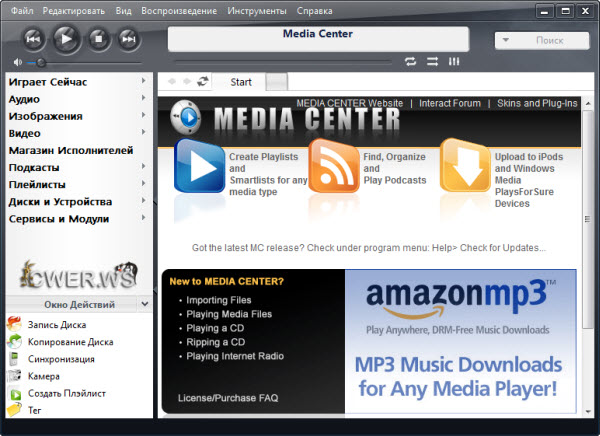The height and width of the screenshot is (436, 600).
Task: Click the page scrollbar up arrow
Action: [x=587, y=103]
